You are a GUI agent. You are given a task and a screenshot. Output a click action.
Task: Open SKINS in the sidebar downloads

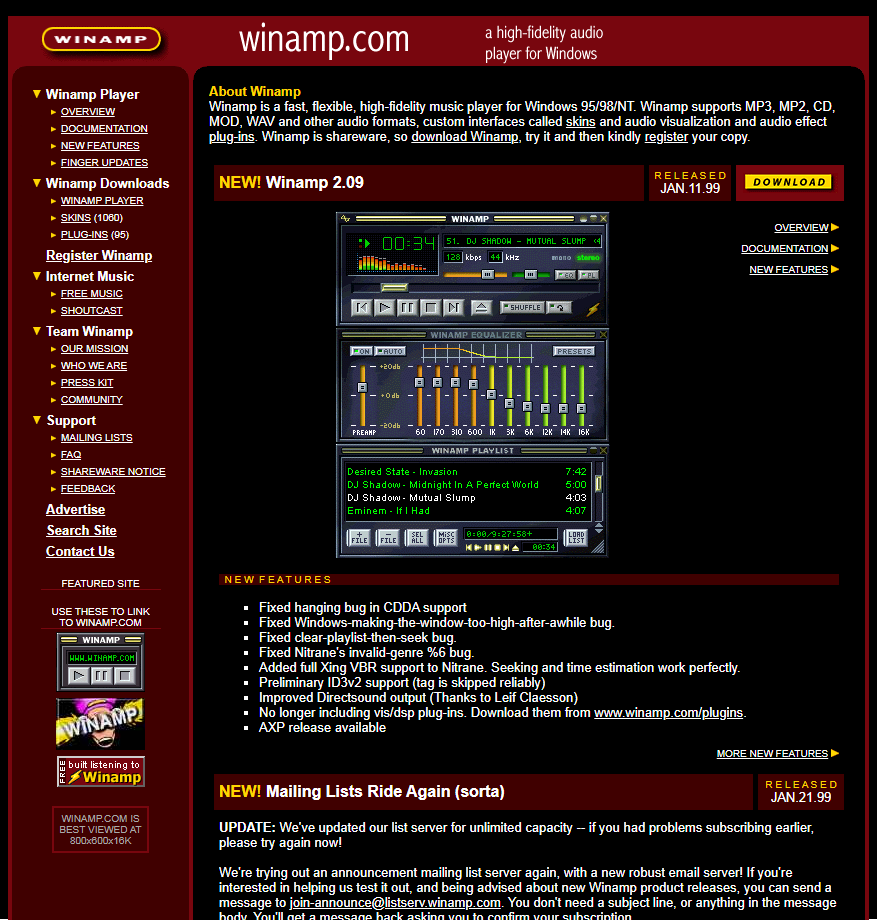point(76,218)
